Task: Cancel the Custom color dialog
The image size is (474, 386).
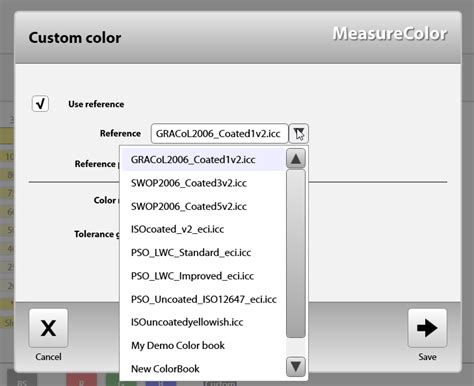Action: (48, 328)
